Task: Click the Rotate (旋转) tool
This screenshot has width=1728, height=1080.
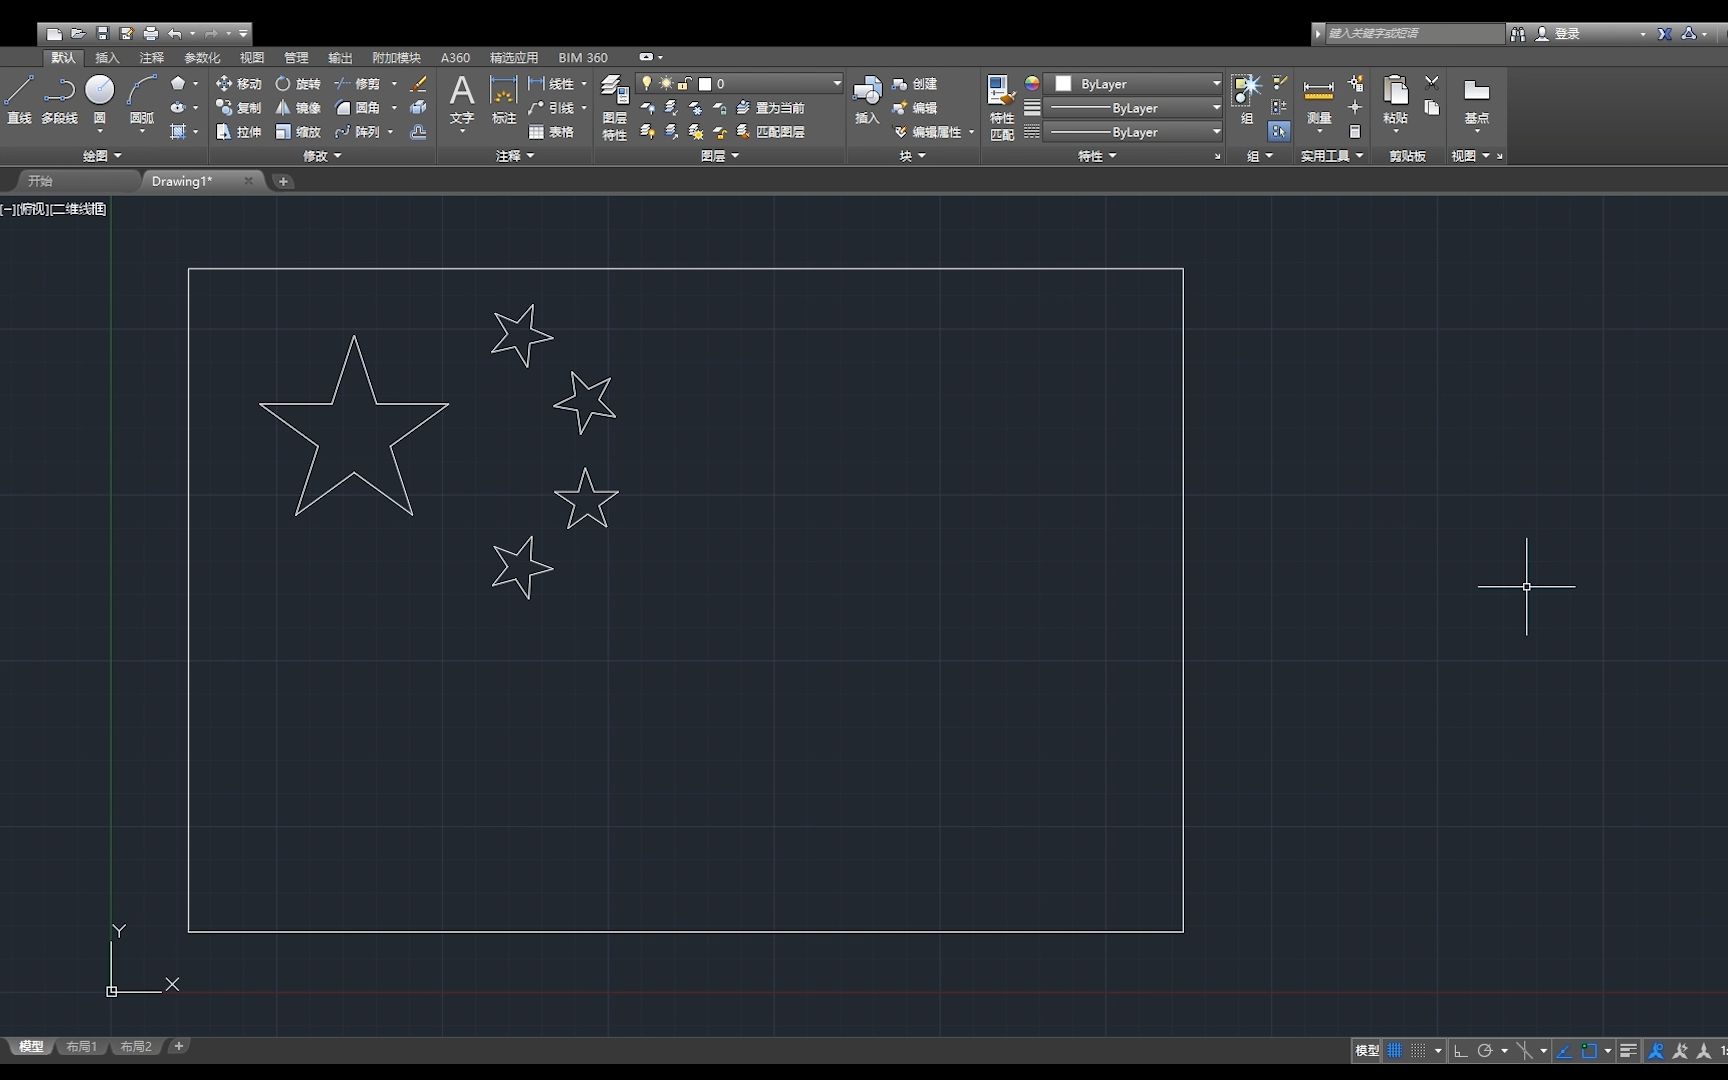Action: [298, 84]
